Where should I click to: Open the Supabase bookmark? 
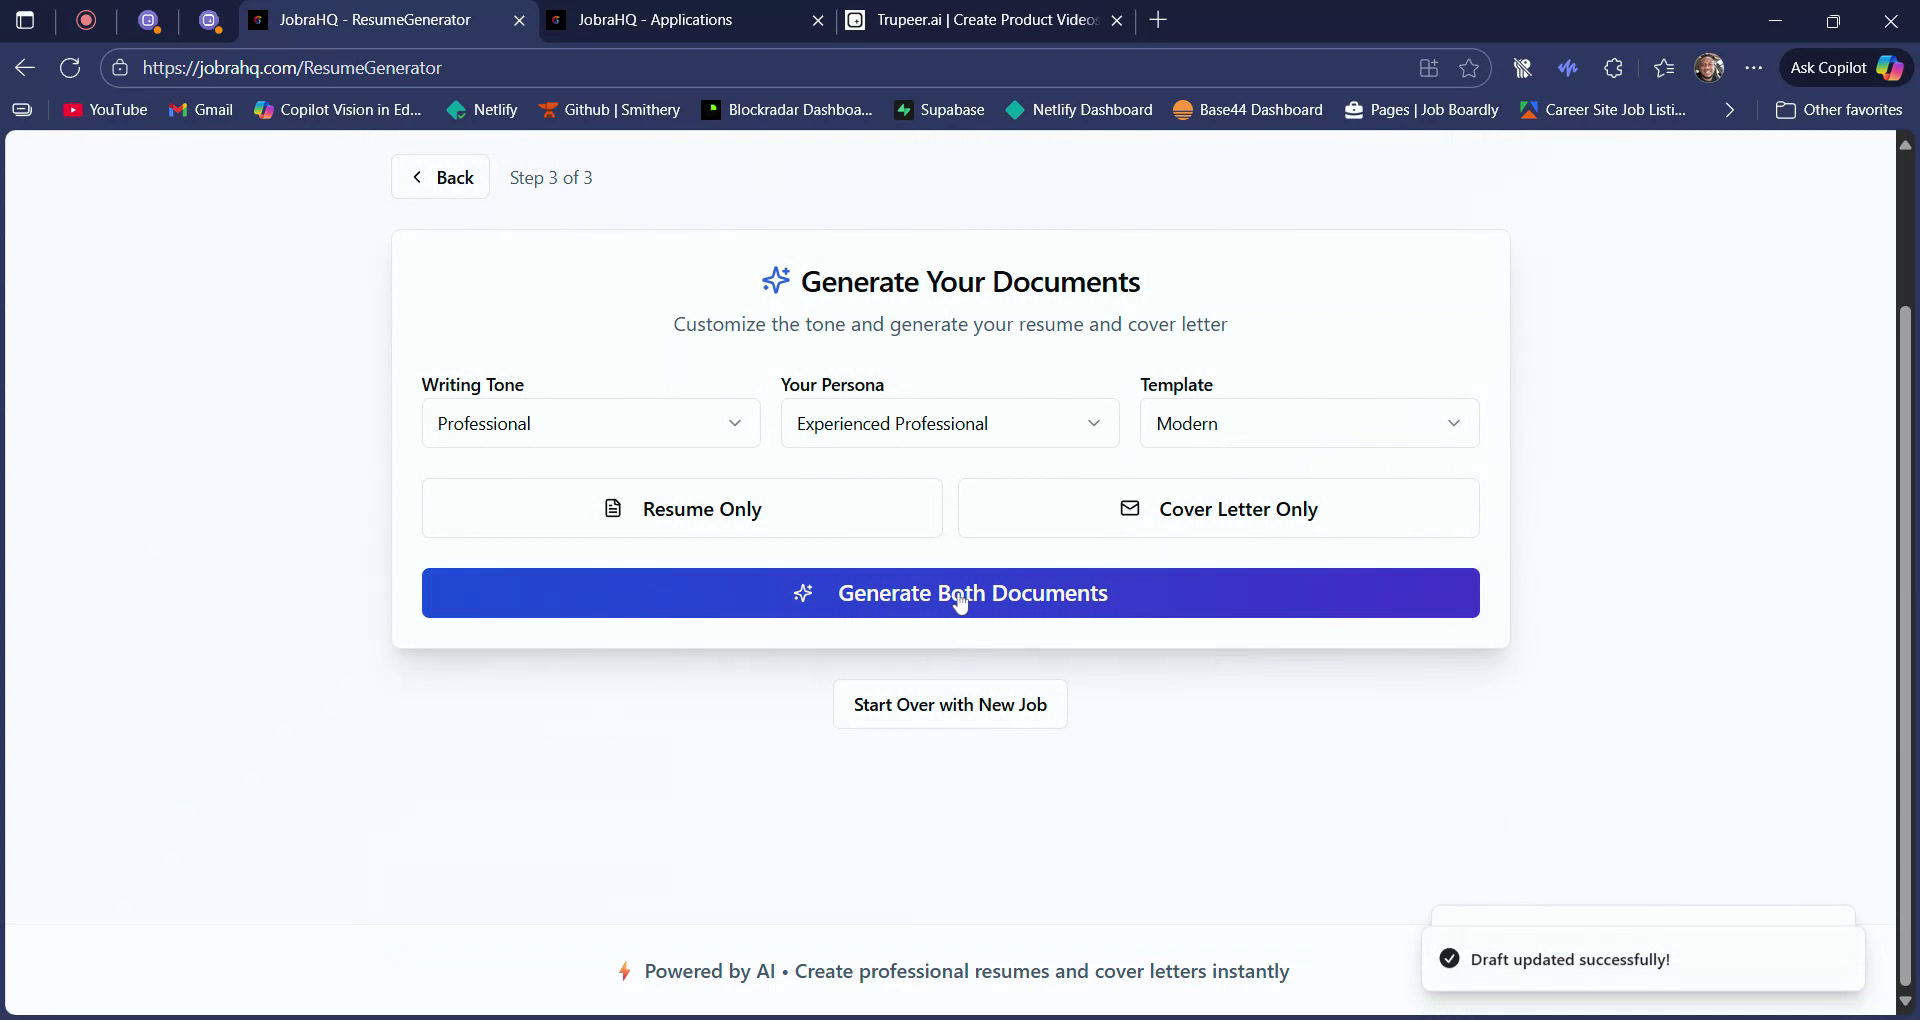pos(938,110)
